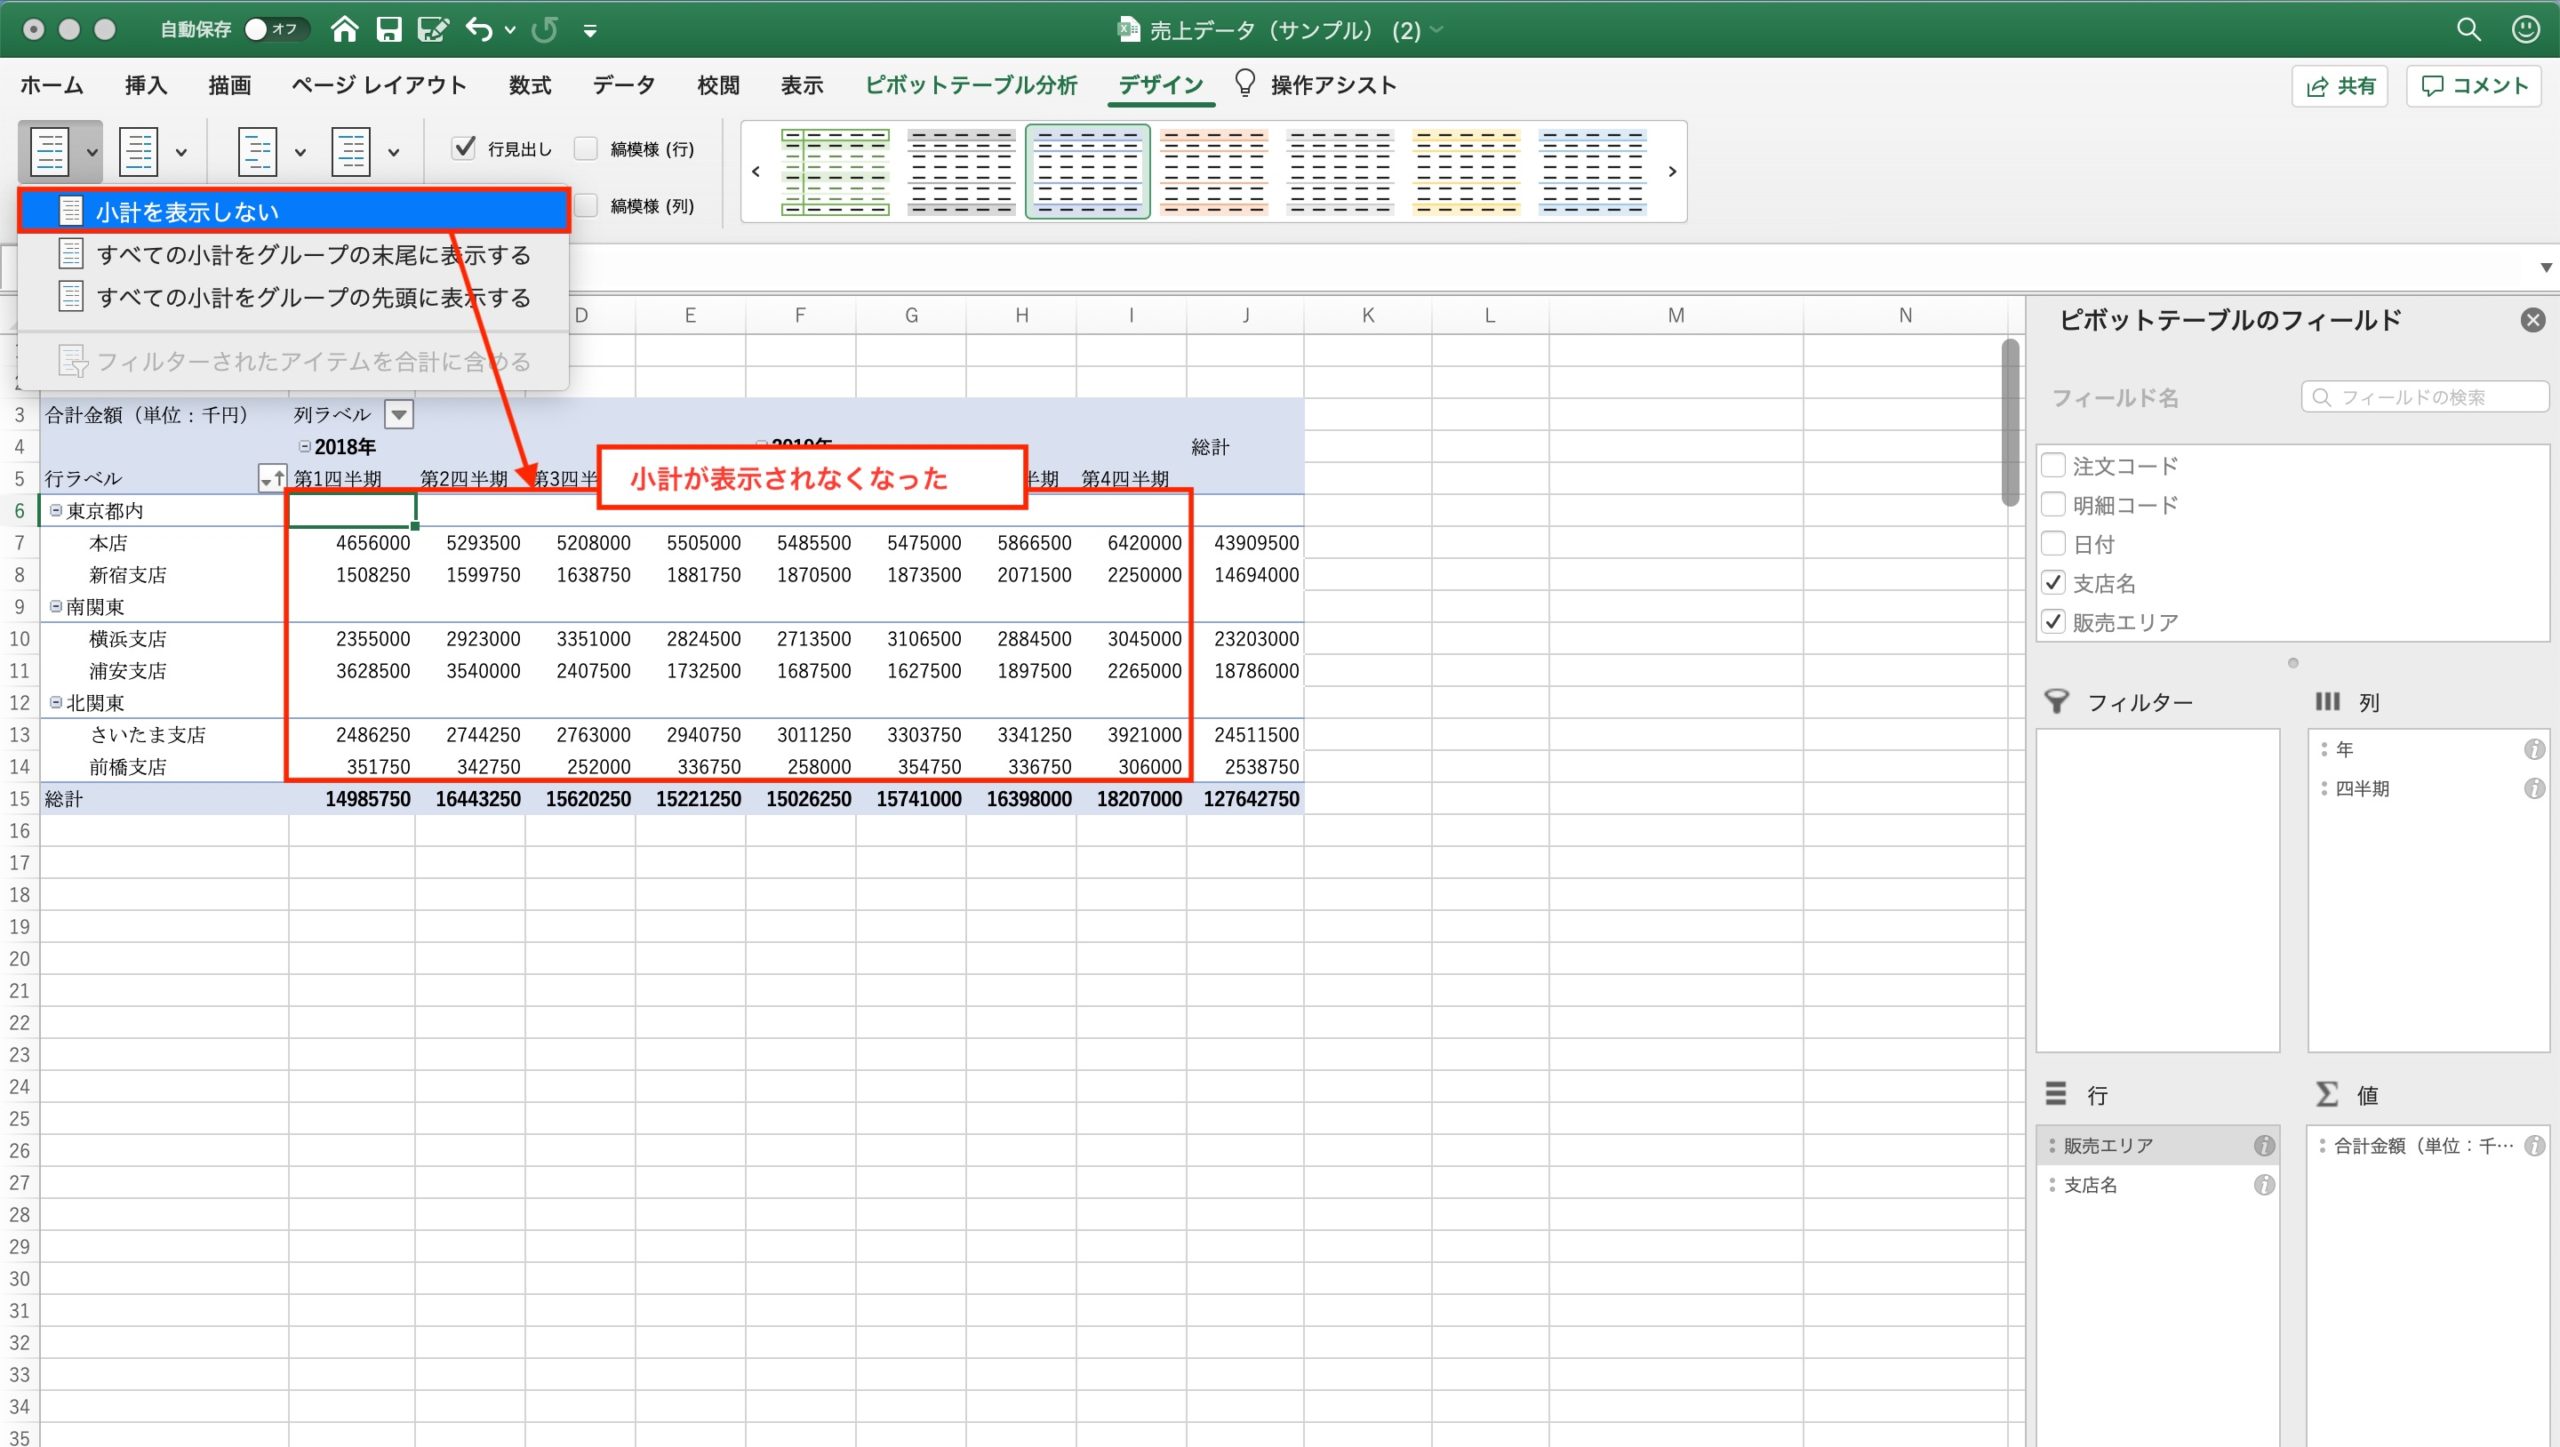Click info icon for 合計金額 value field
Screen dimensions: 2560x1447
[x=2534, y=1145]
